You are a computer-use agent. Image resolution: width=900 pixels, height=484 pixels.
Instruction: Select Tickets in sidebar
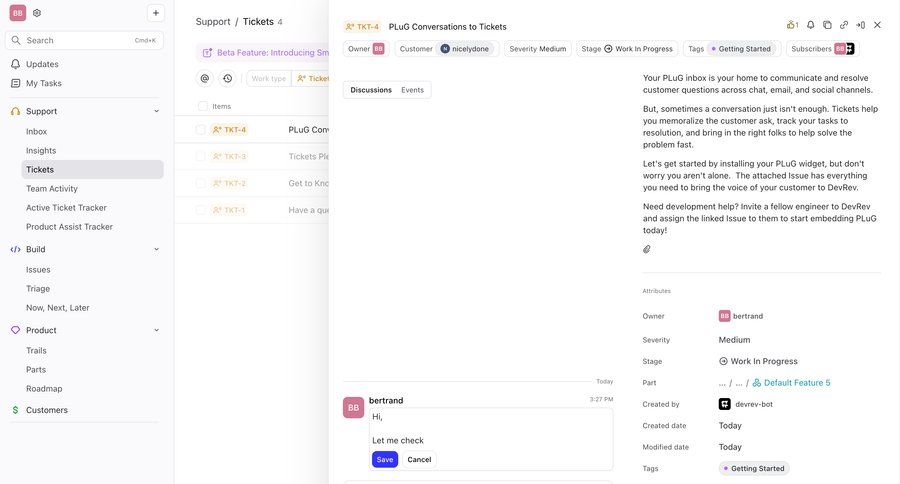92,169
